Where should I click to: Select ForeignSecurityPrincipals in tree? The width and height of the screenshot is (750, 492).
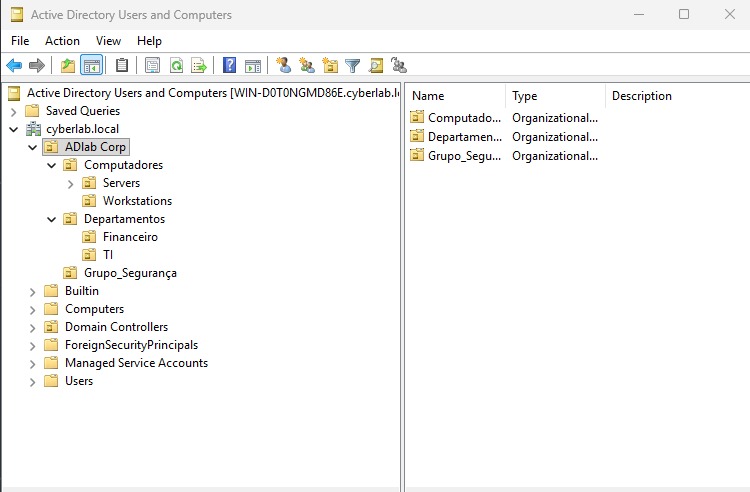click(131, 345)
